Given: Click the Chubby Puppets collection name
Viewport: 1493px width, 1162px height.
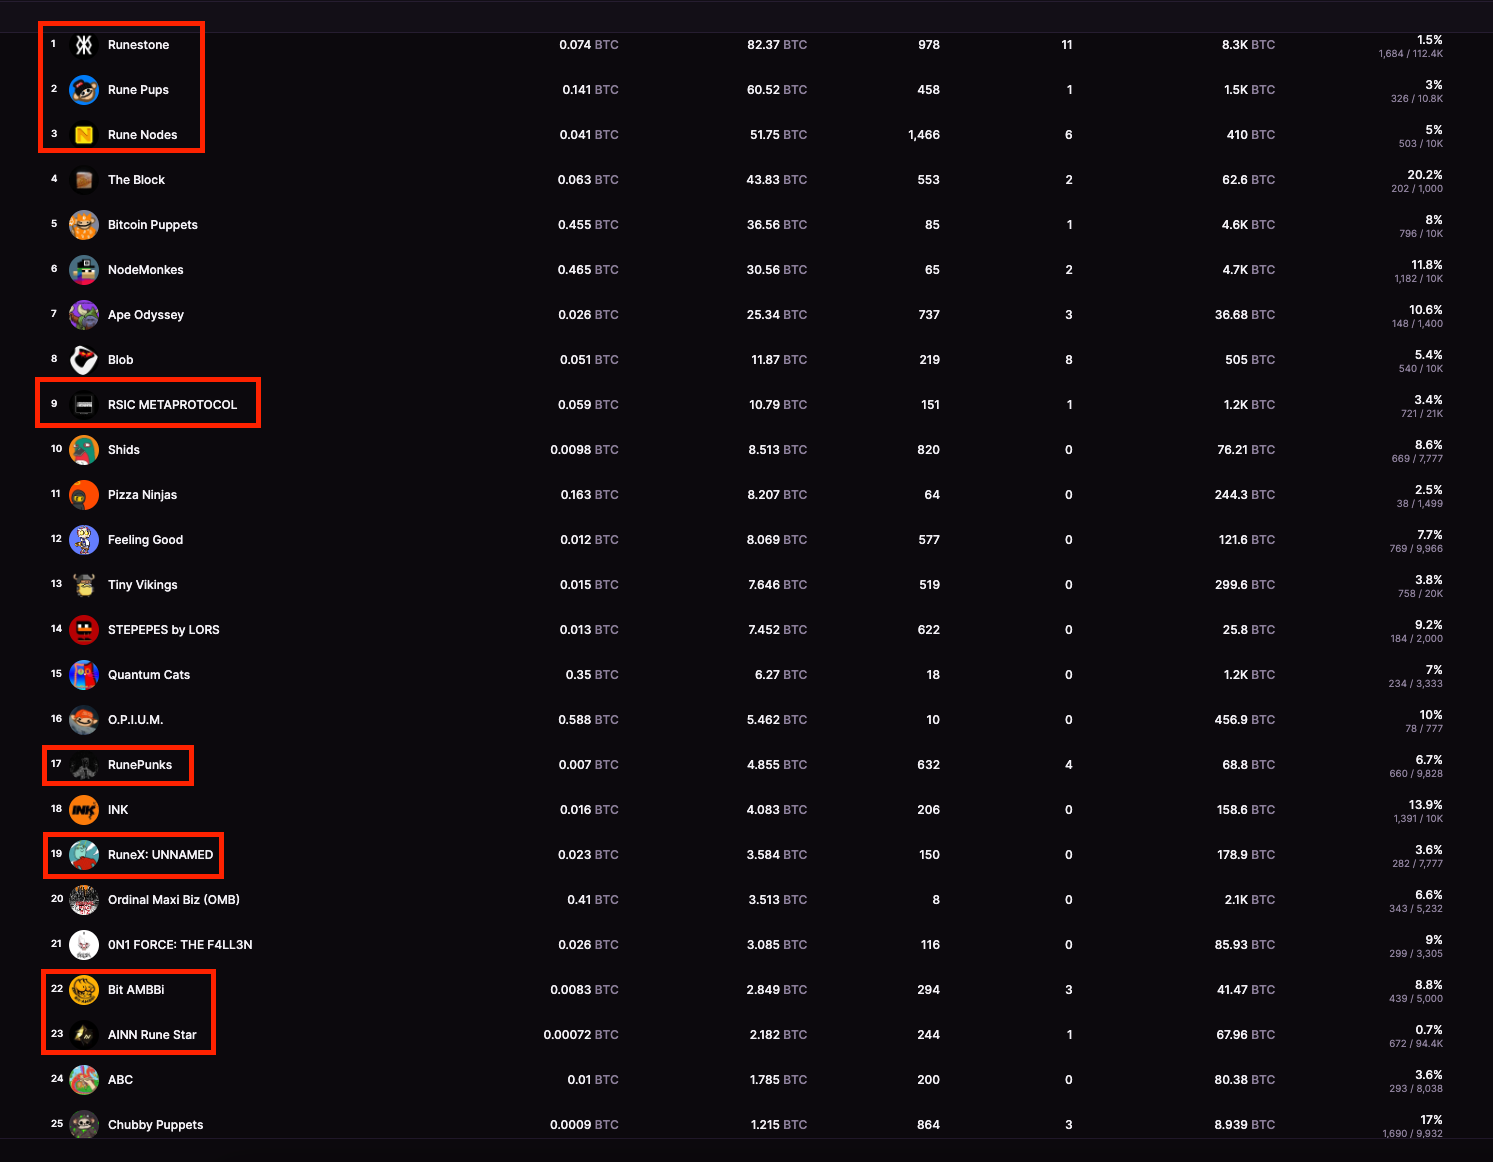Looking at the screenshot, I should pos(155,1125).
